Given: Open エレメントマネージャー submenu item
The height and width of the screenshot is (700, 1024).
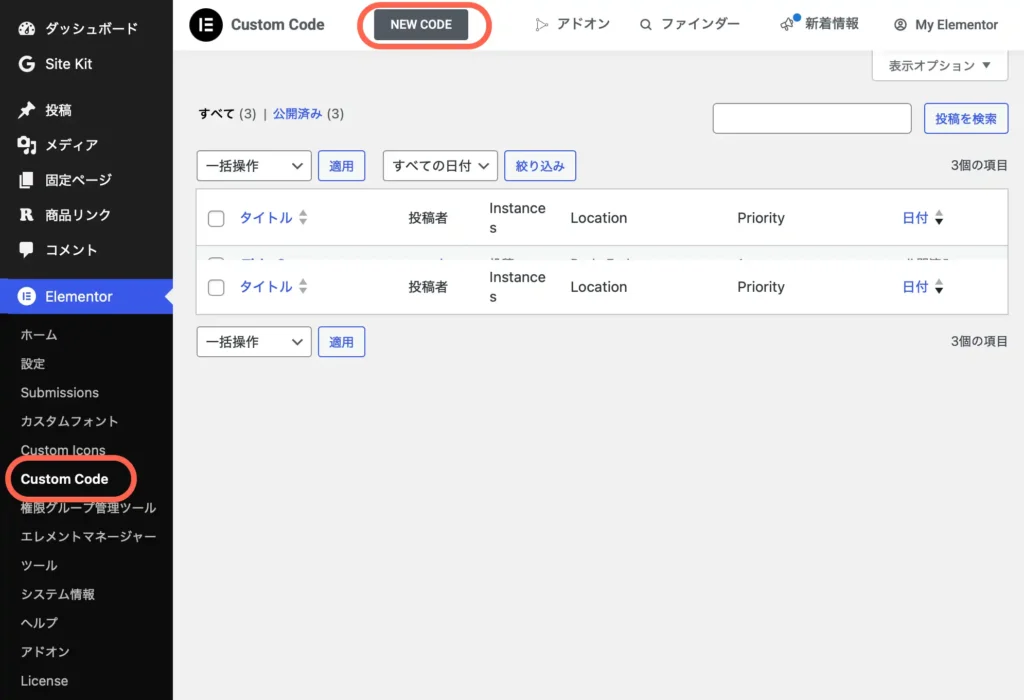Looking at the screenshot, I should [88, 536].
